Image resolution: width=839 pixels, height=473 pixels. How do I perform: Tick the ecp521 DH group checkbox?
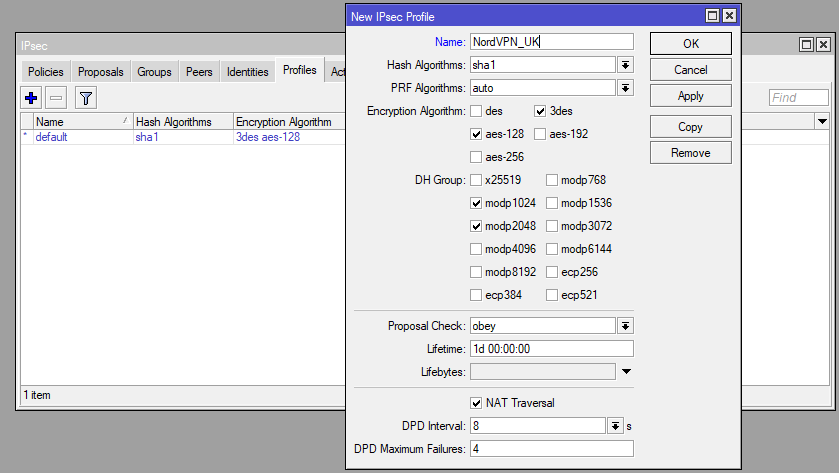click(x=552, y=295)
